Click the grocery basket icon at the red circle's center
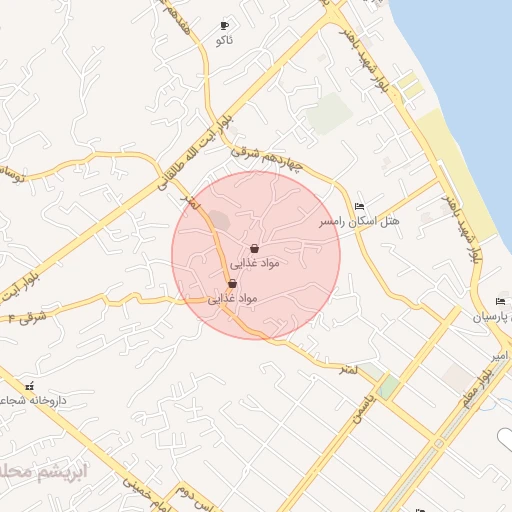 point(254,248)
